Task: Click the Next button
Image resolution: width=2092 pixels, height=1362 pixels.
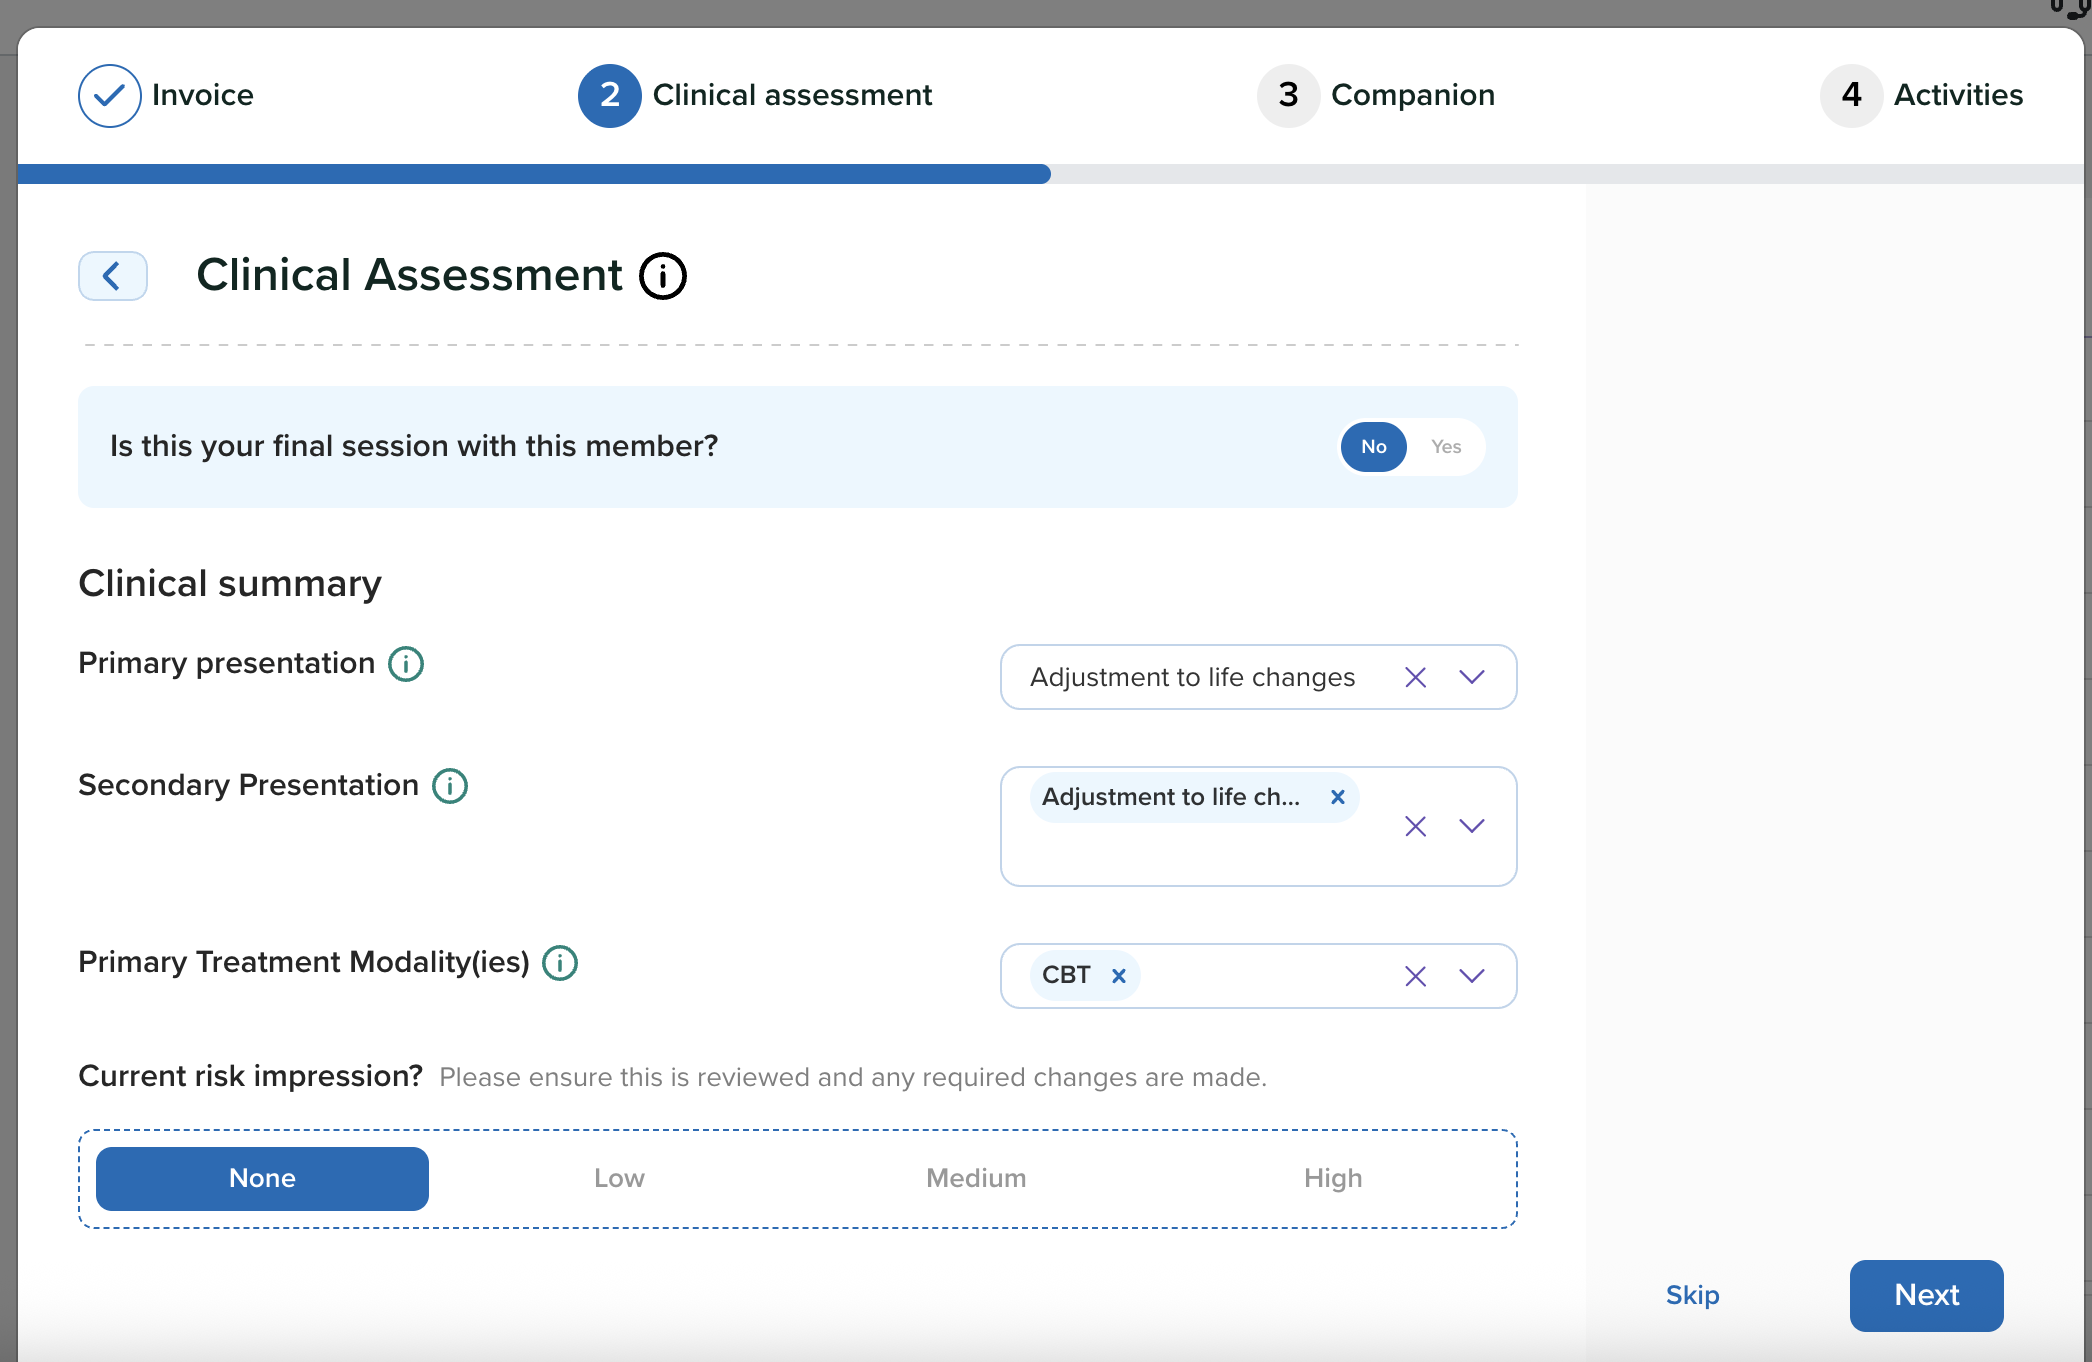Action: pos(1926,1295)
